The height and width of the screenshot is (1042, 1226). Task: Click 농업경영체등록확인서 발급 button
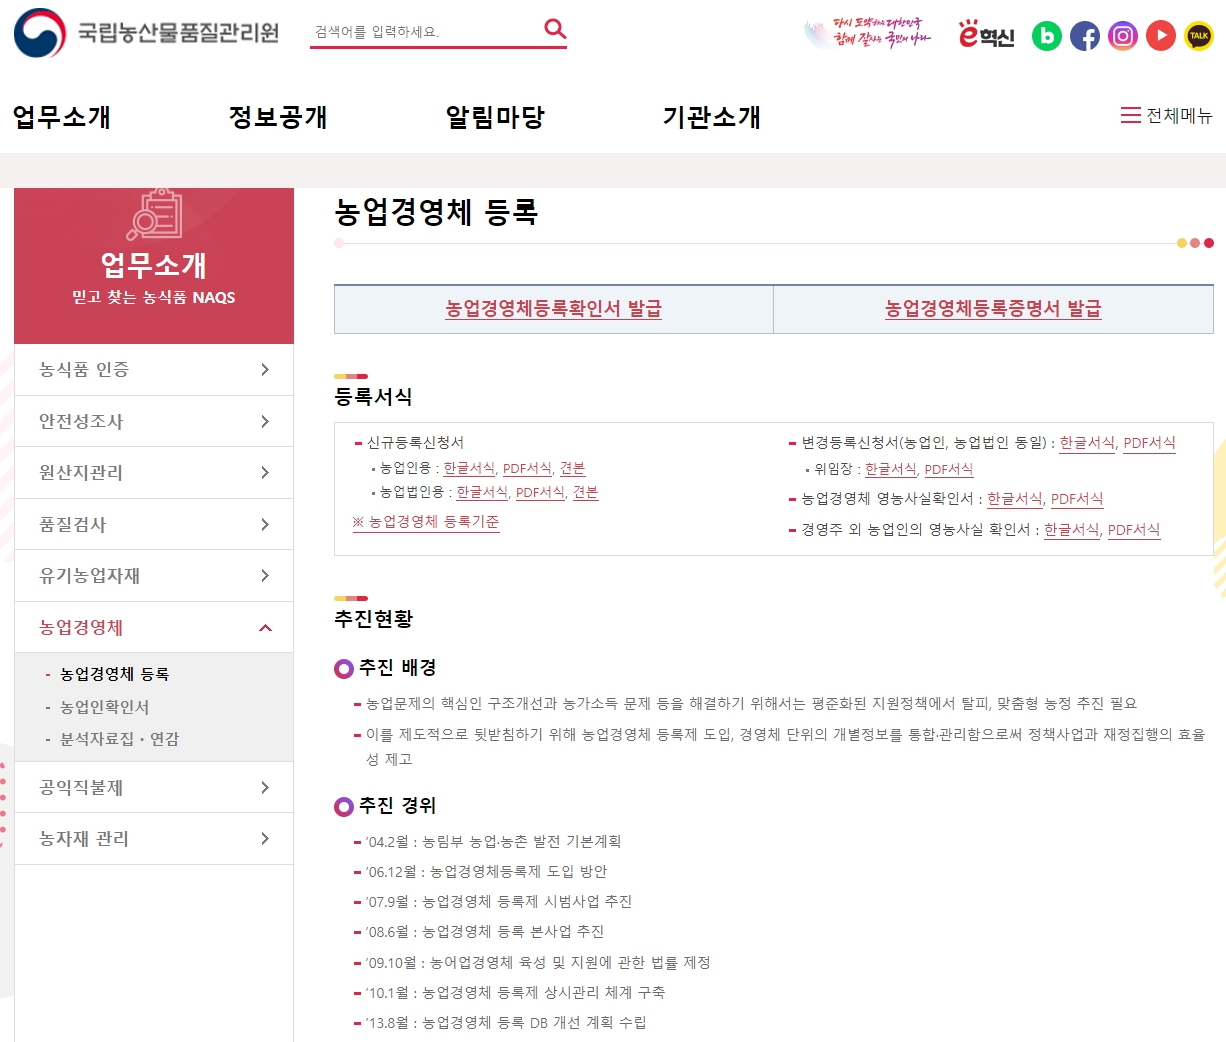tap(553, 309)
